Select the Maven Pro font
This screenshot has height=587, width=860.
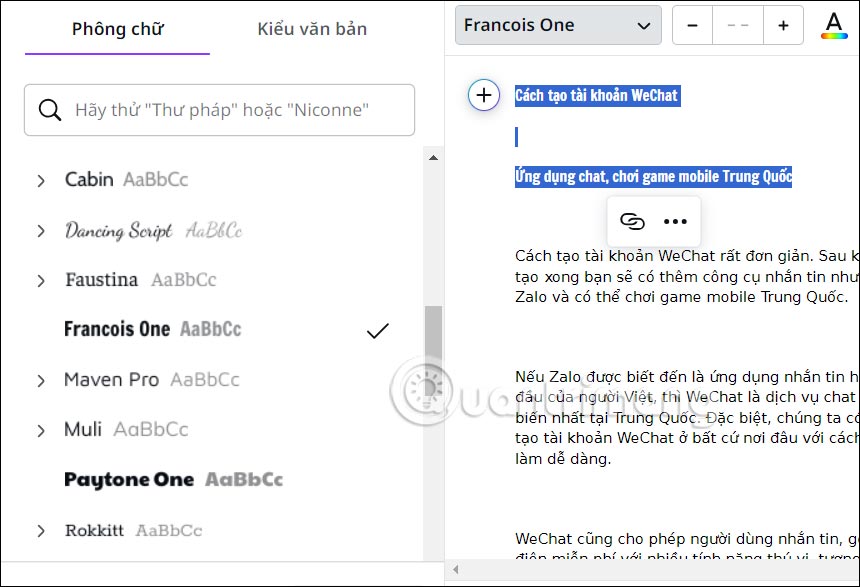pyautogui.click(x=111, y=380)
